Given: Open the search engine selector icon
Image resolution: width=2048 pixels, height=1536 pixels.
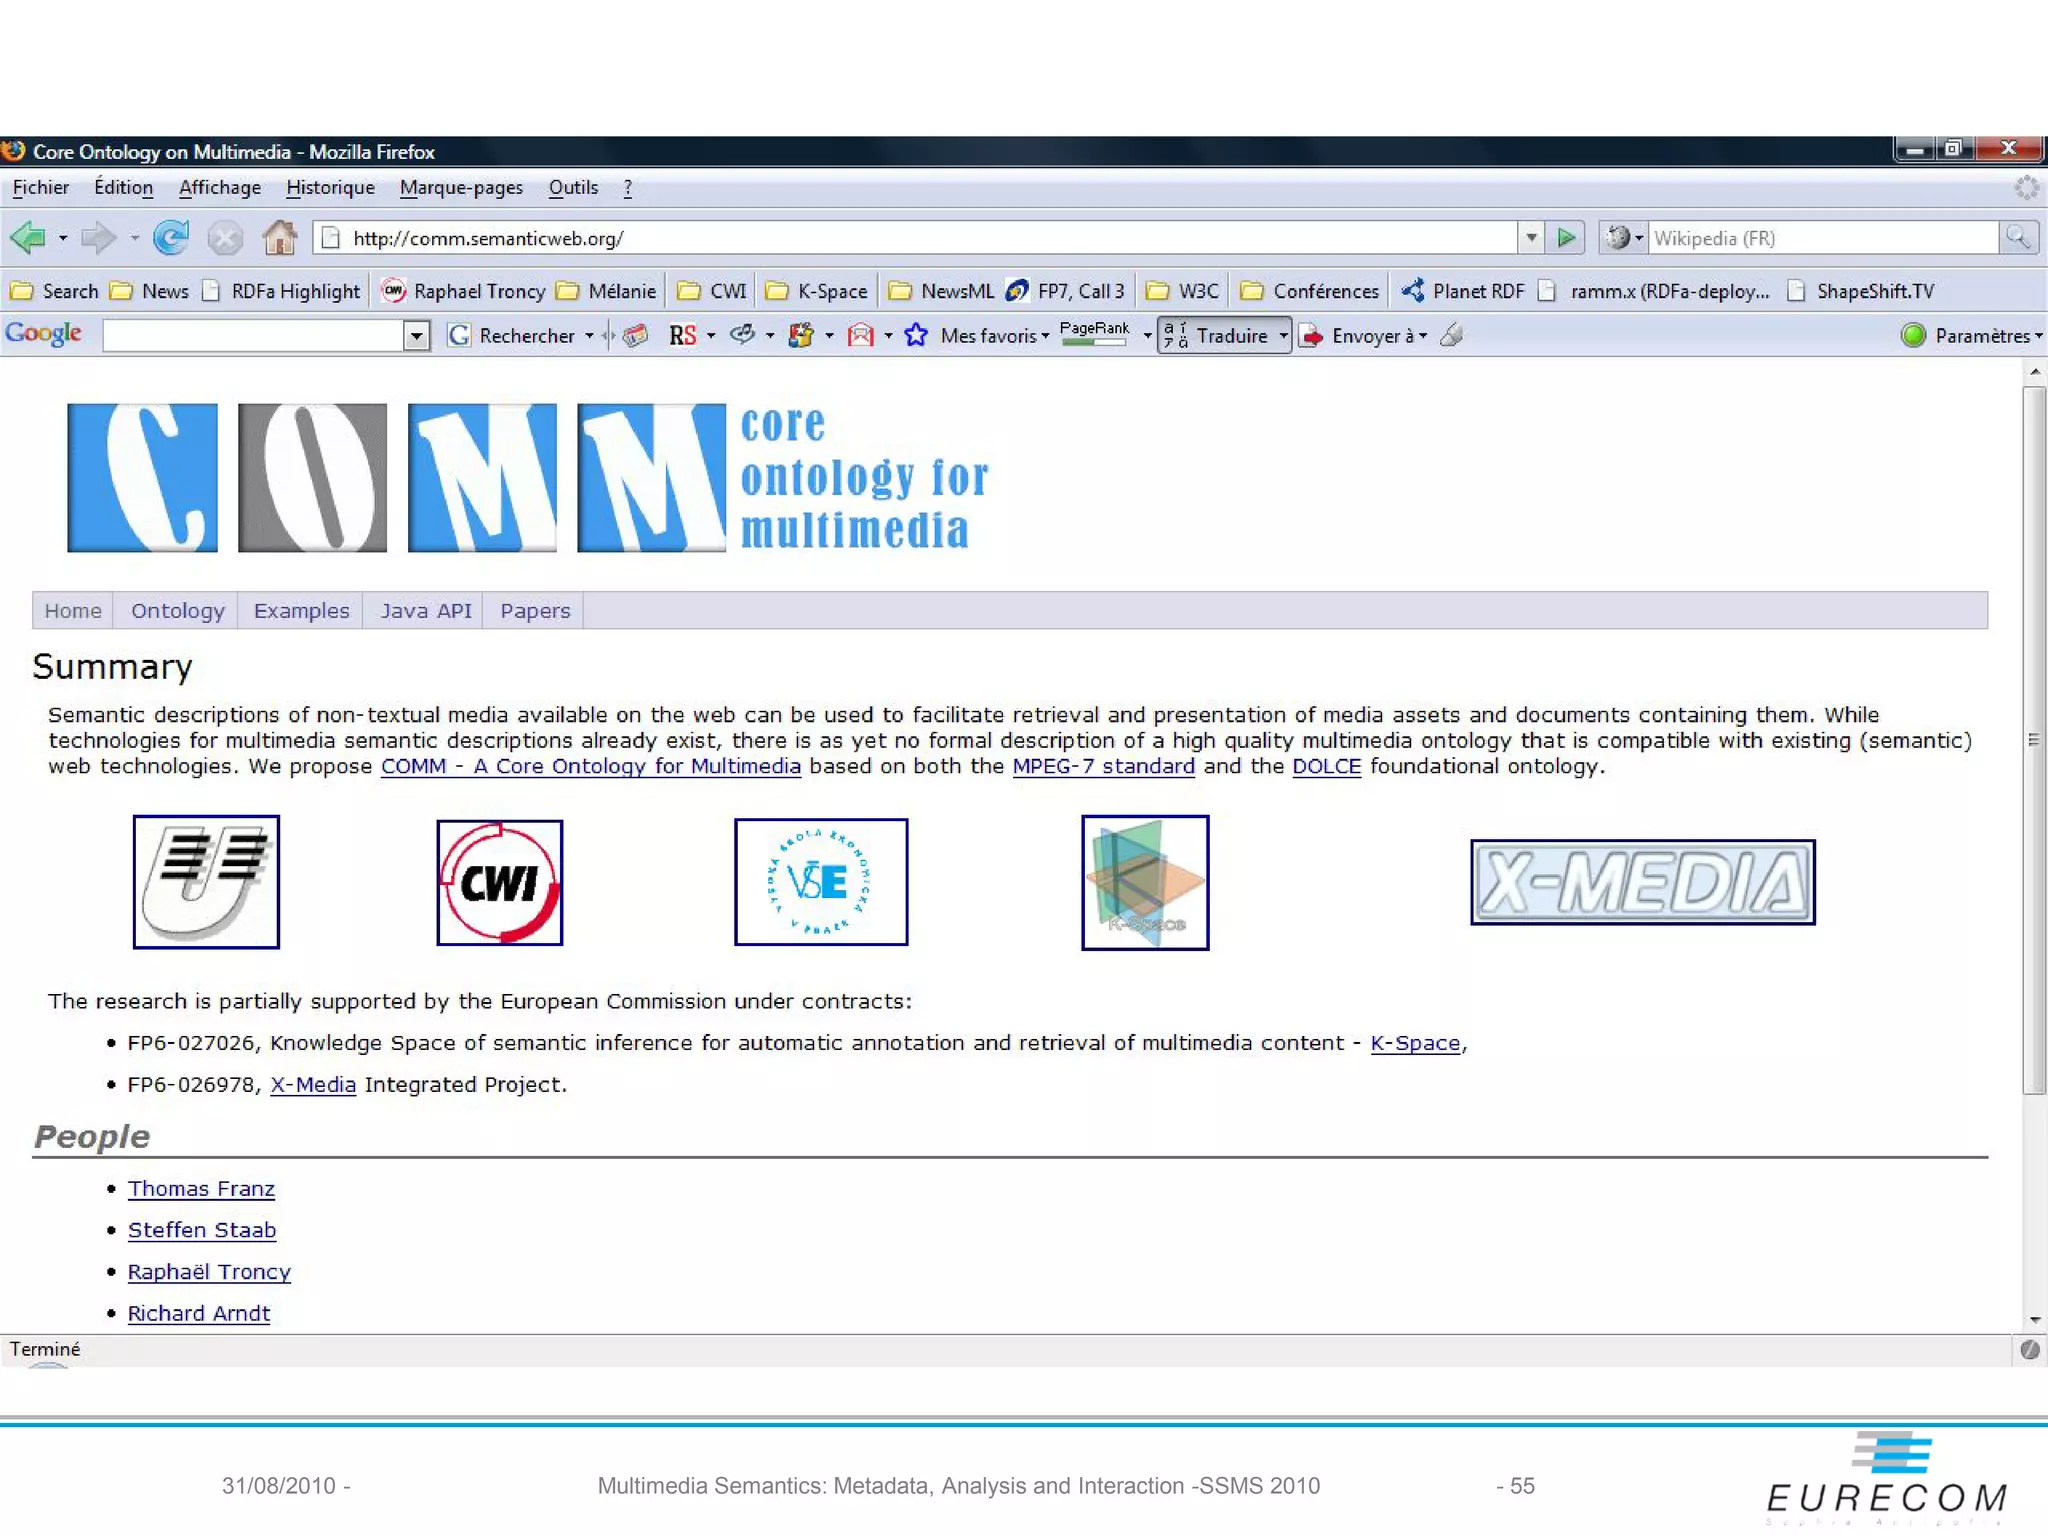Looking at the screenshot, I should (x=1623, y=238).
